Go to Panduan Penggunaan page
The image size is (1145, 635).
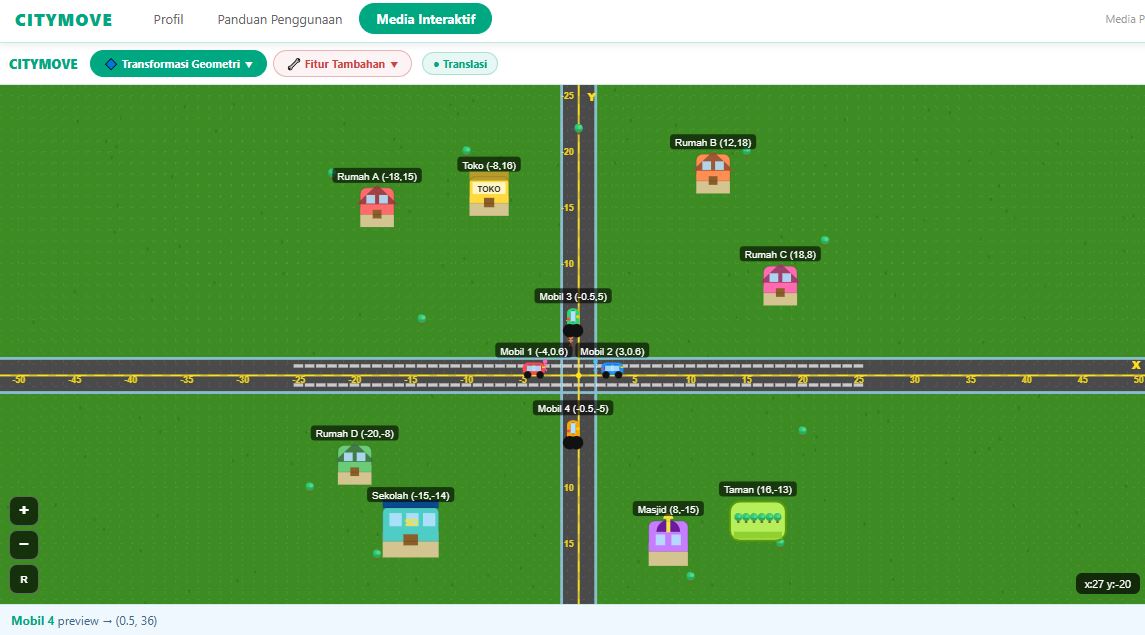tap(280, 20)
